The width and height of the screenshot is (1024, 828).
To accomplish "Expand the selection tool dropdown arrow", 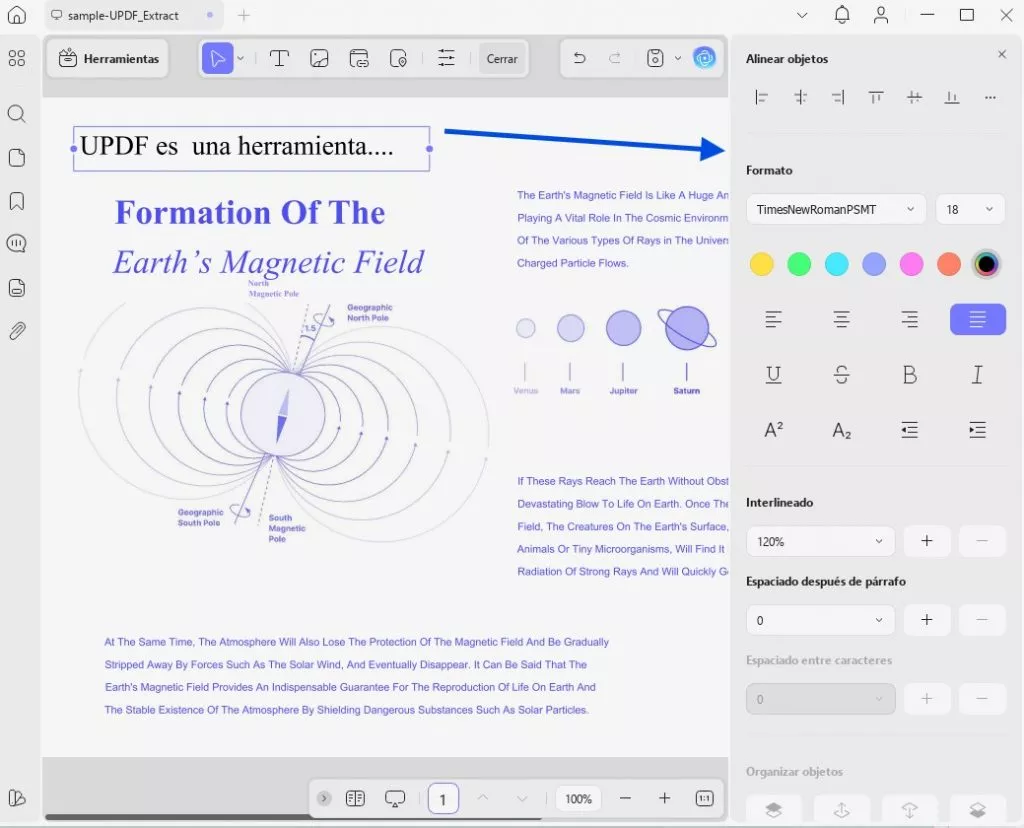I will coord(241,59).
